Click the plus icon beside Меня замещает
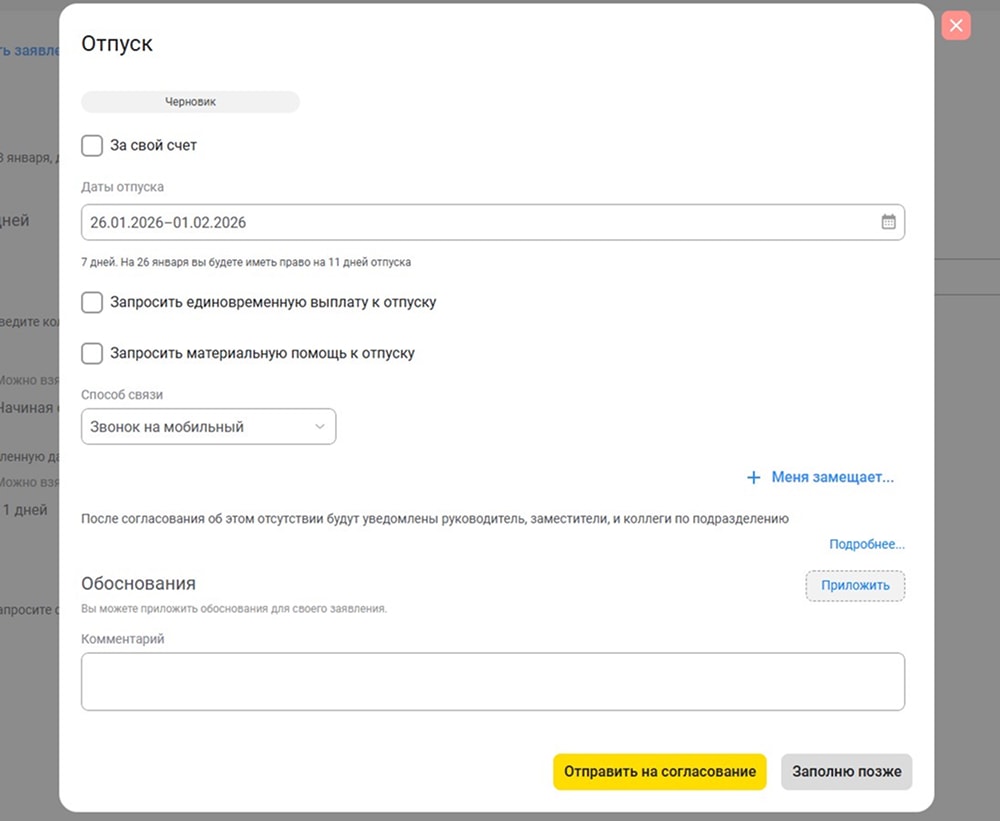Image resolution: width=1000 pixels, height=821 pixels. pyautogui.click(x=754, y=478)
